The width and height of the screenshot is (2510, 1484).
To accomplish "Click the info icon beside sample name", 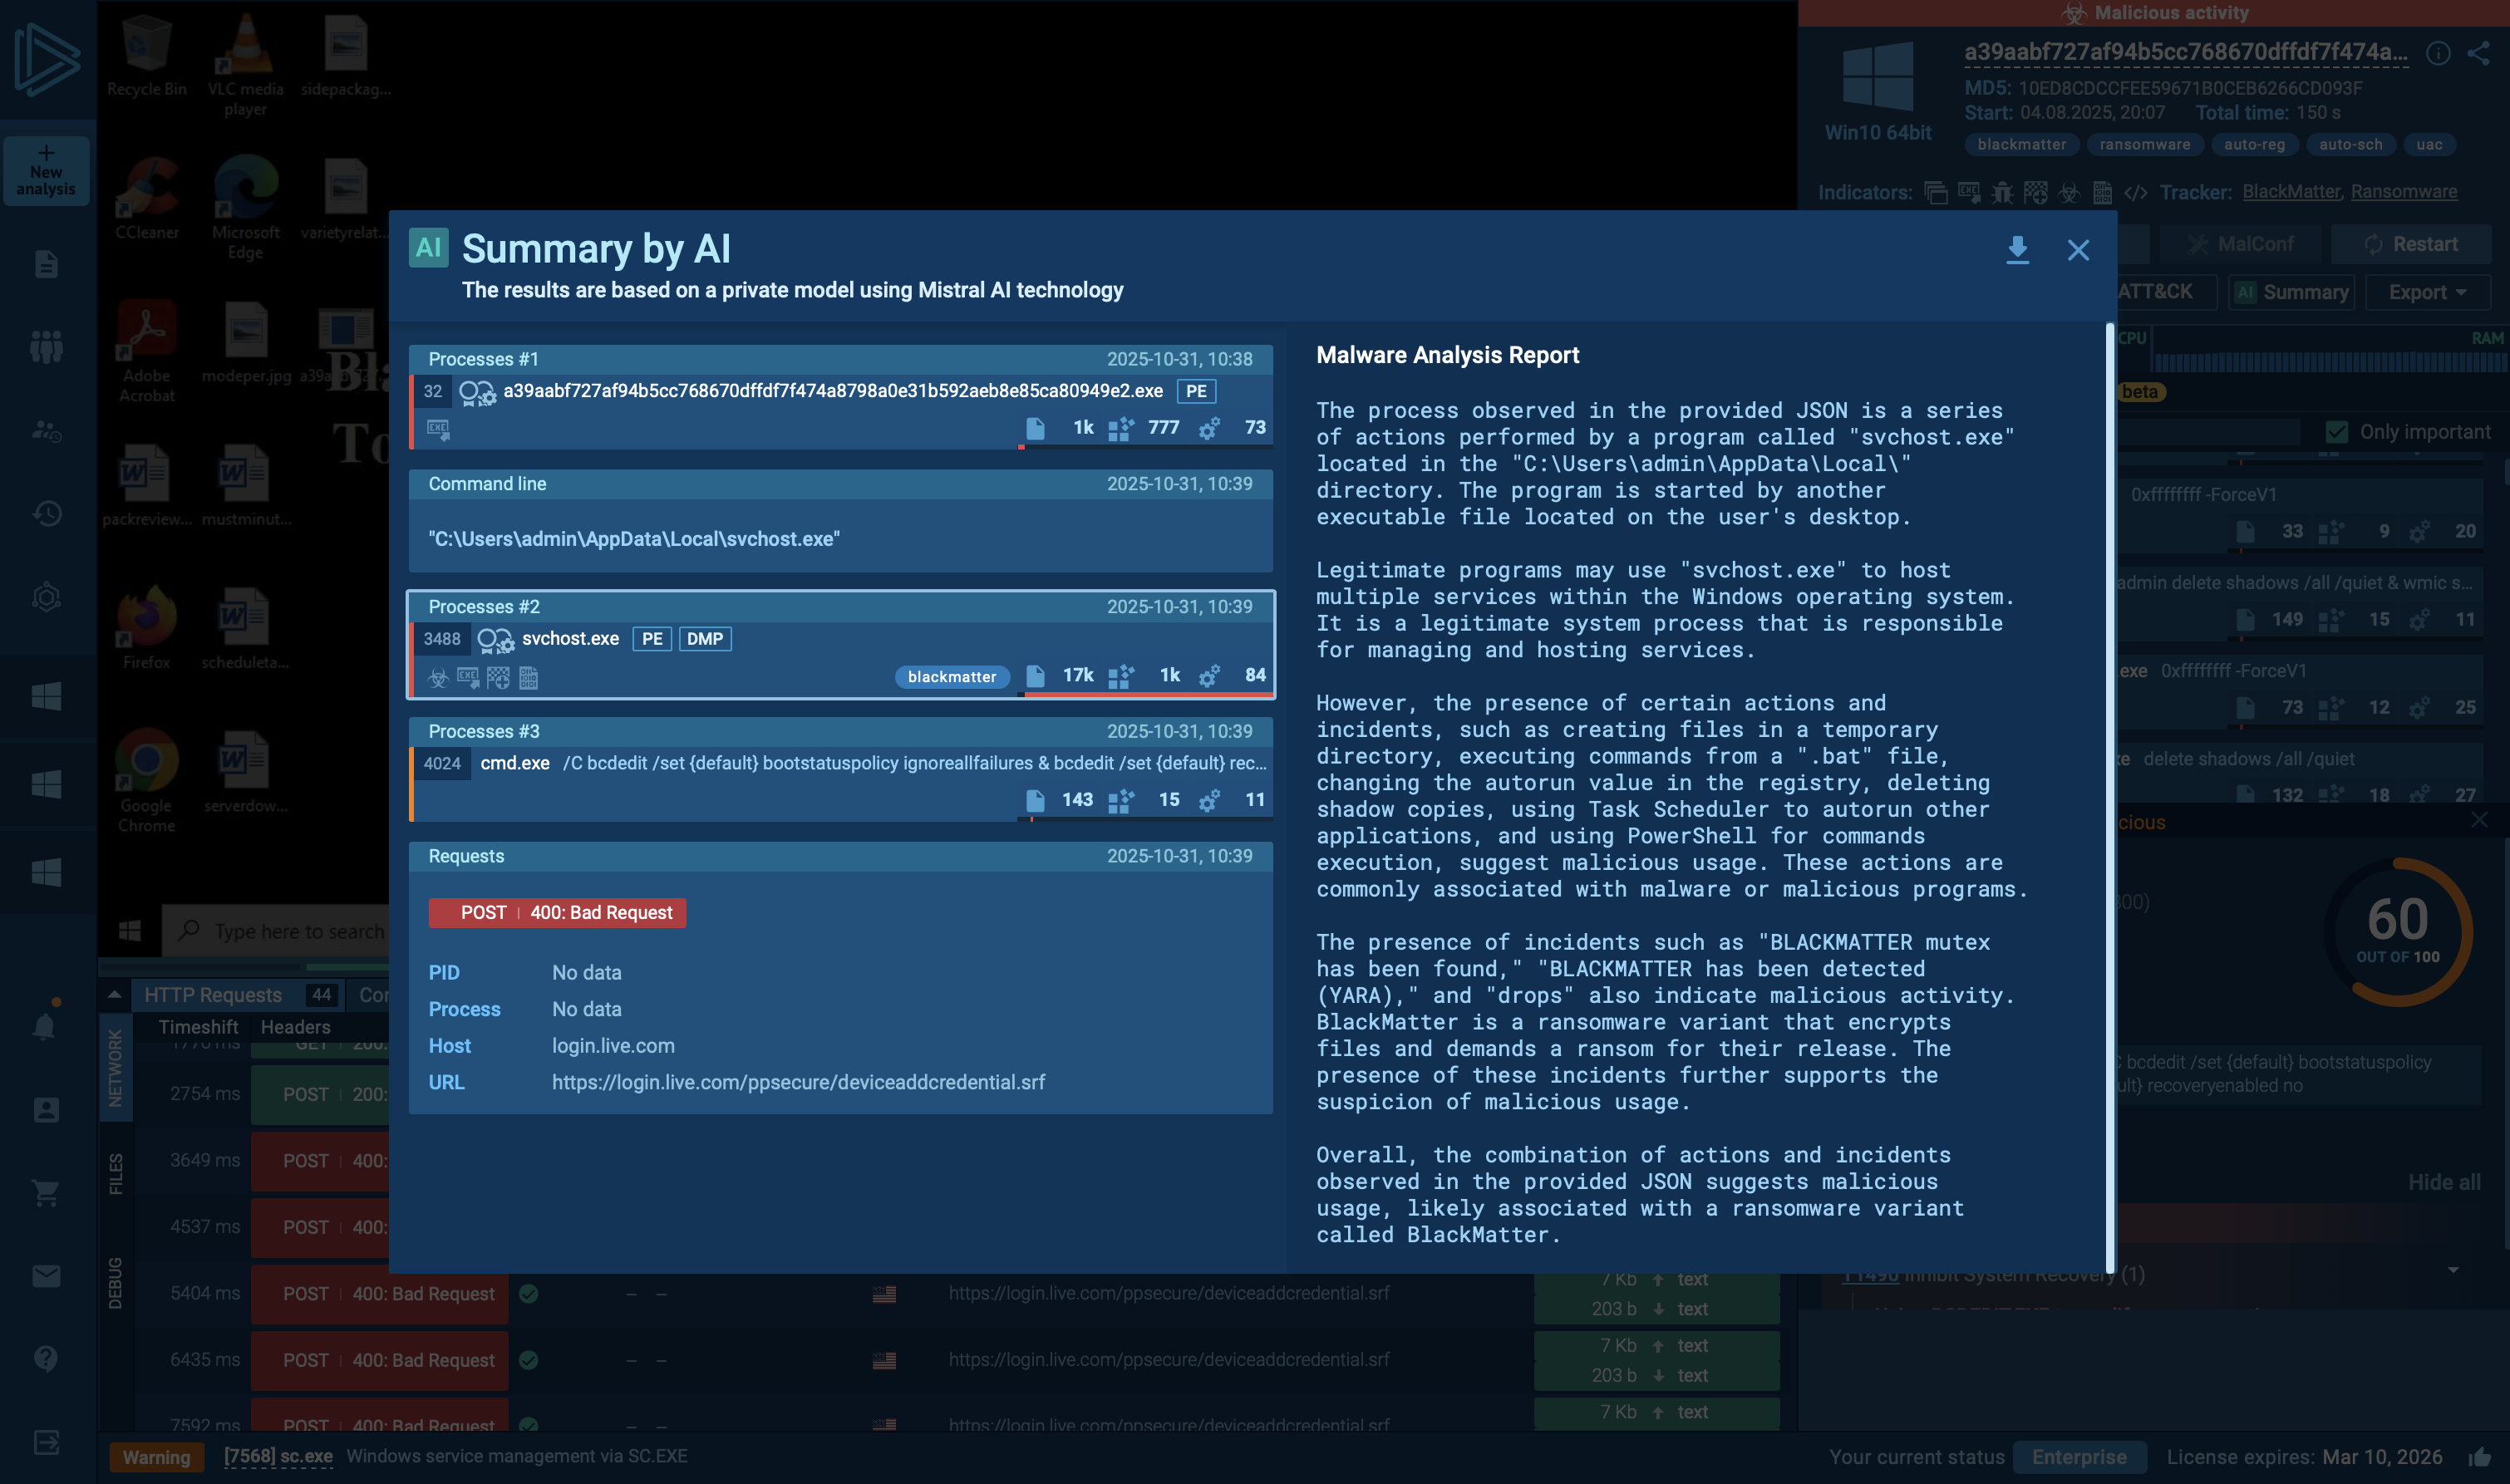I will point(2438,53).
